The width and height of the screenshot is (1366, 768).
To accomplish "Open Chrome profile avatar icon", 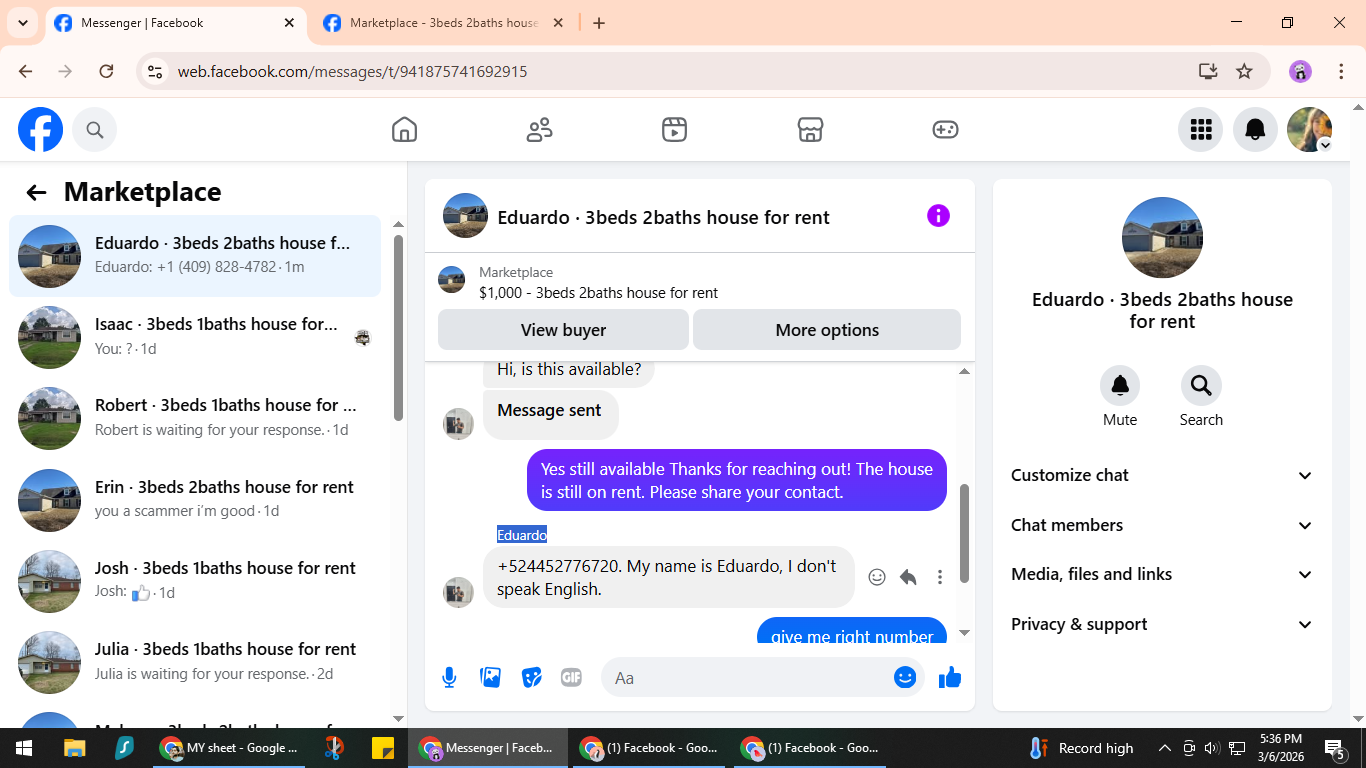I will tap(1300, 71).
